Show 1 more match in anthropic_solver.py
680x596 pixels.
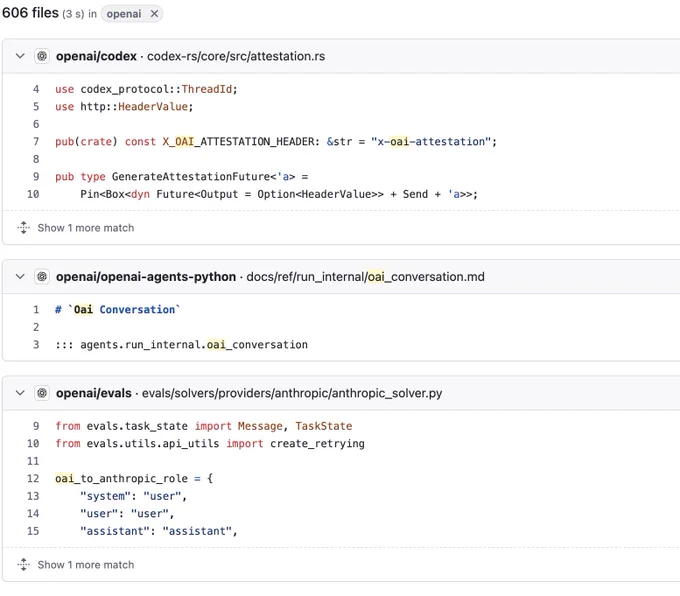[86, 565]
